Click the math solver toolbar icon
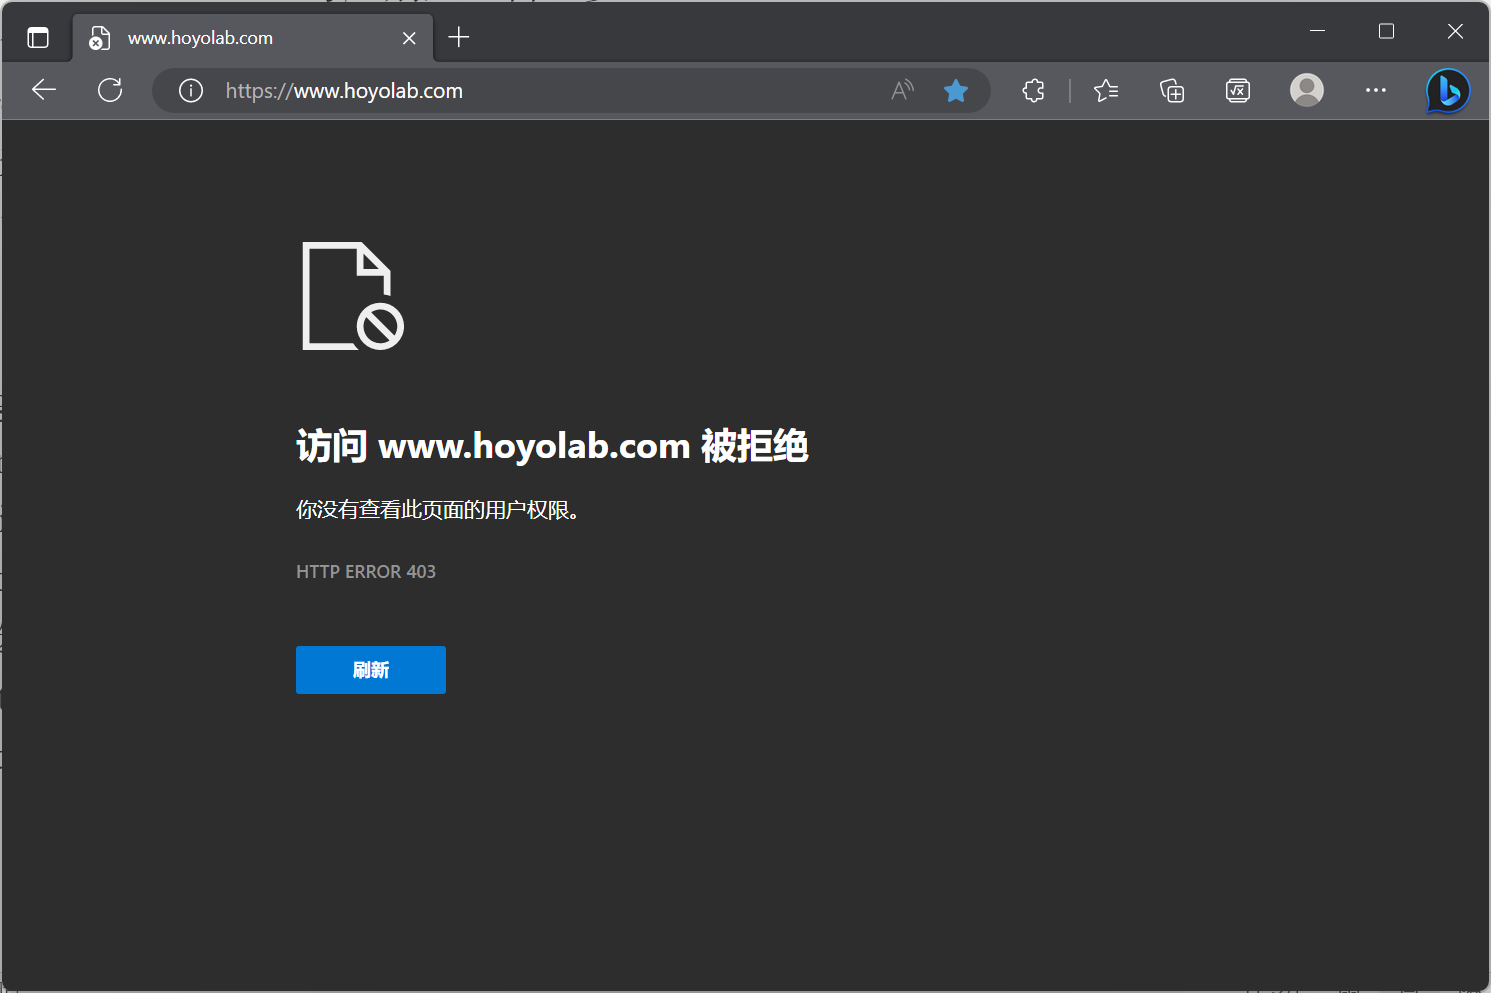The image size is (1491, 993). (1238, 91)
